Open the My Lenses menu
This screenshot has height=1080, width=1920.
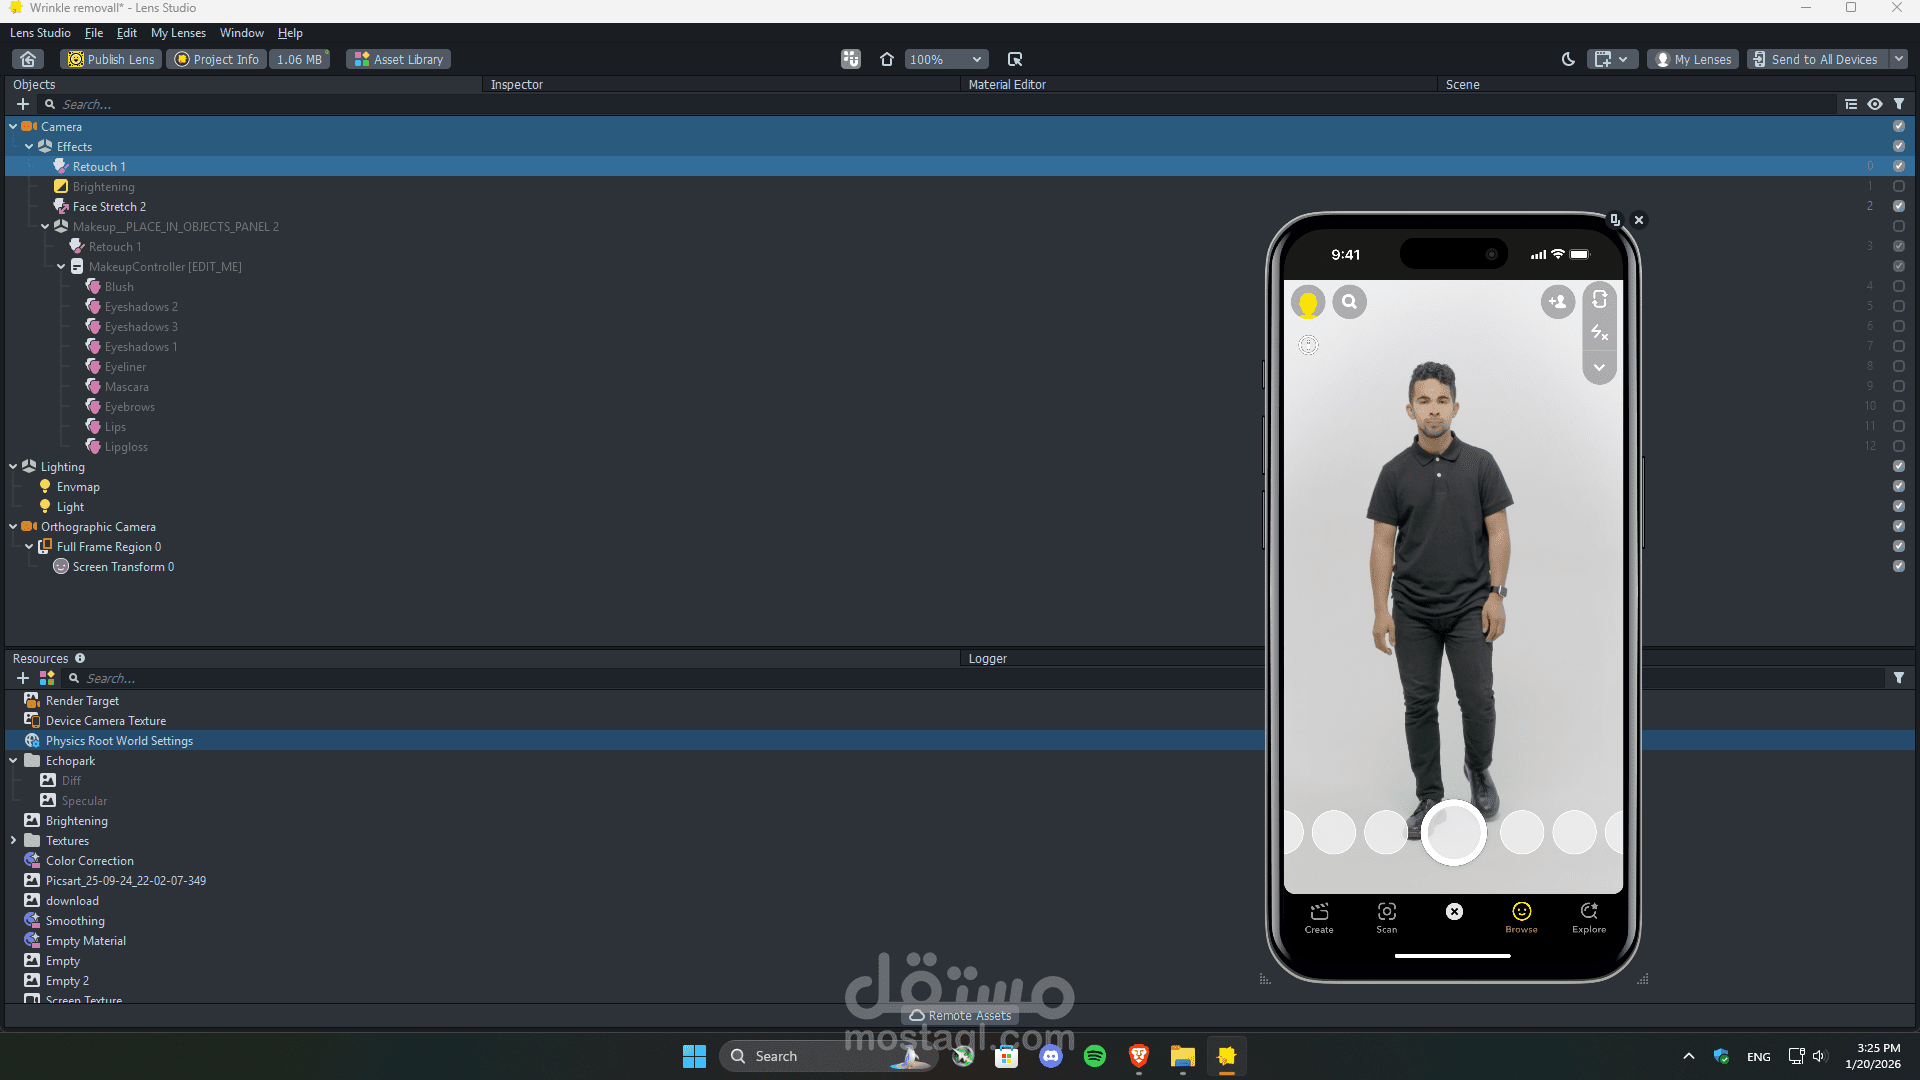point(178,33)
